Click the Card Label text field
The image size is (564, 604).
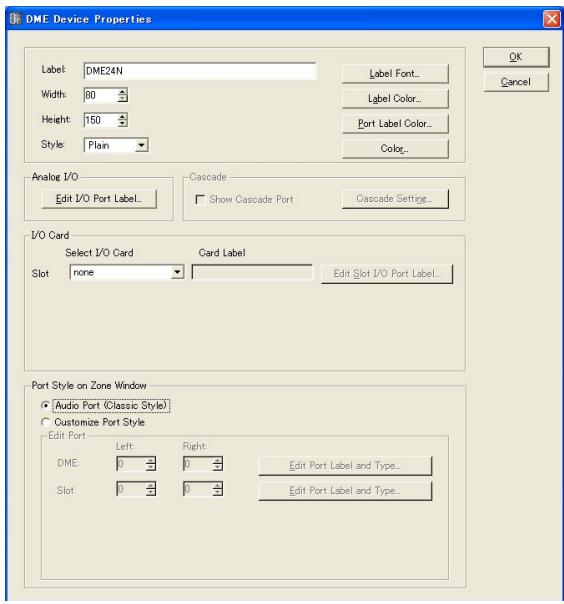[x=252, y=272]
